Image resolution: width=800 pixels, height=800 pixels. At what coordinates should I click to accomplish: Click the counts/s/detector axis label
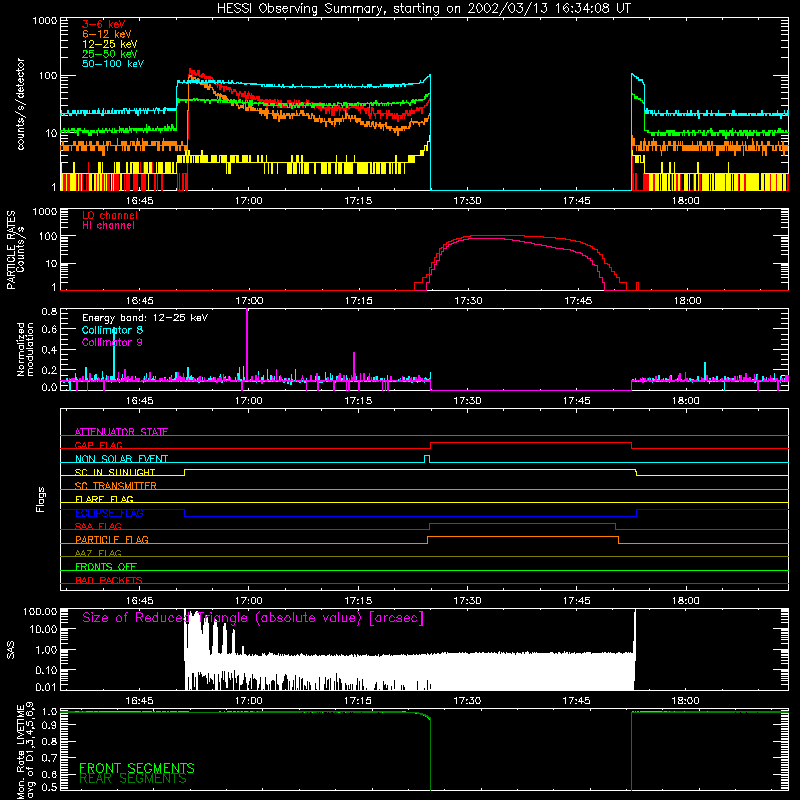pyautogui.click(x=21, y=104)
